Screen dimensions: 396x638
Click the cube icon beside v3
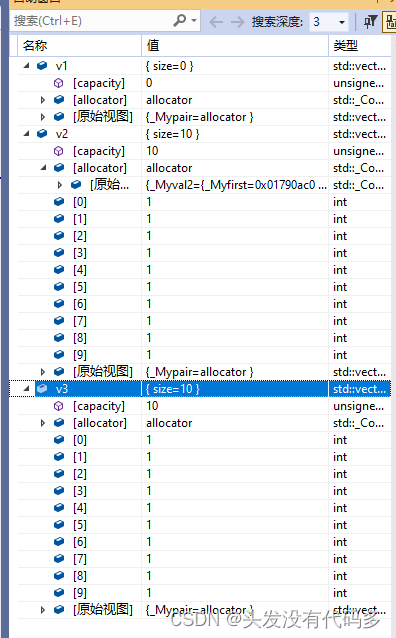click(x=42, y=389)
